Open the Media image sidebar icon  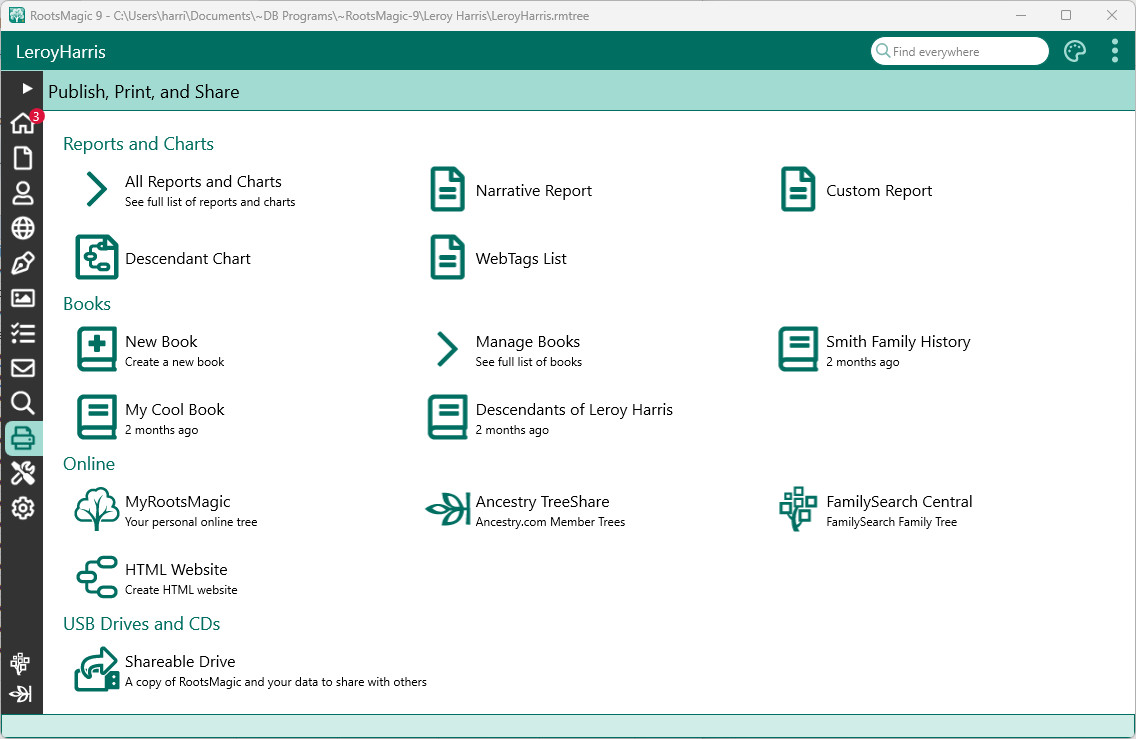[x=22, y=298]
